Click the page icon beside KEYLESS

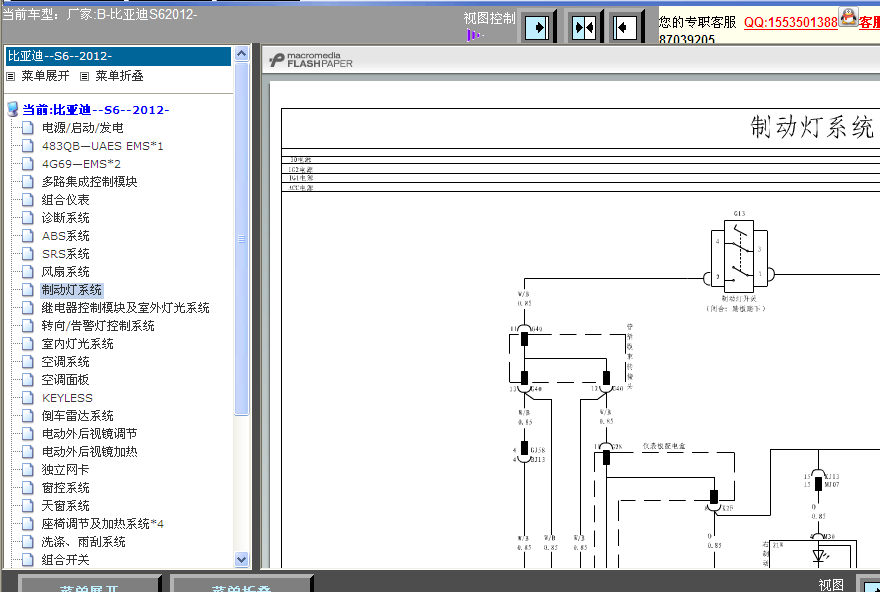click(28, 398)
